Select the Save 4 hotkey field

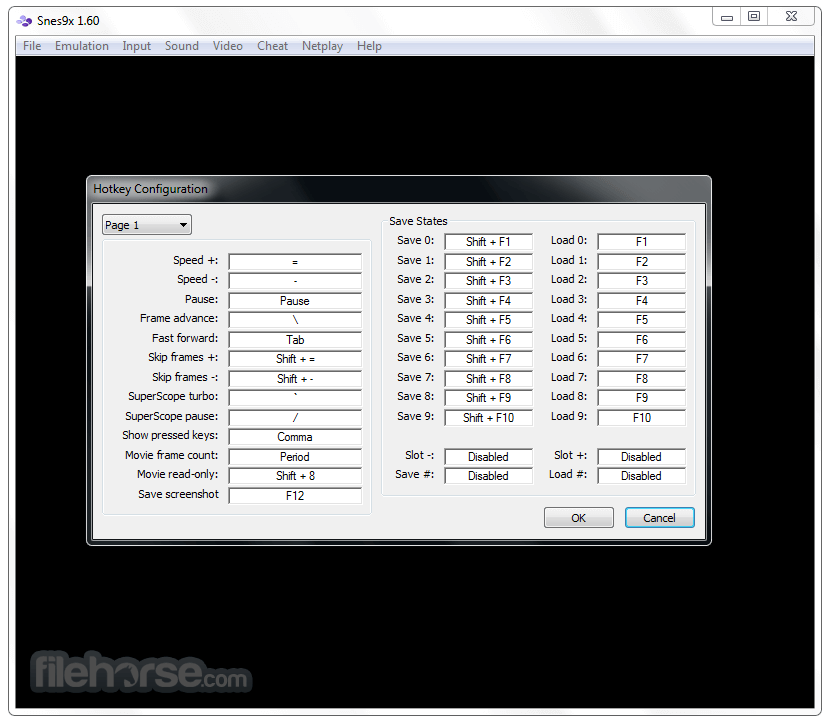tap(489, 320)
